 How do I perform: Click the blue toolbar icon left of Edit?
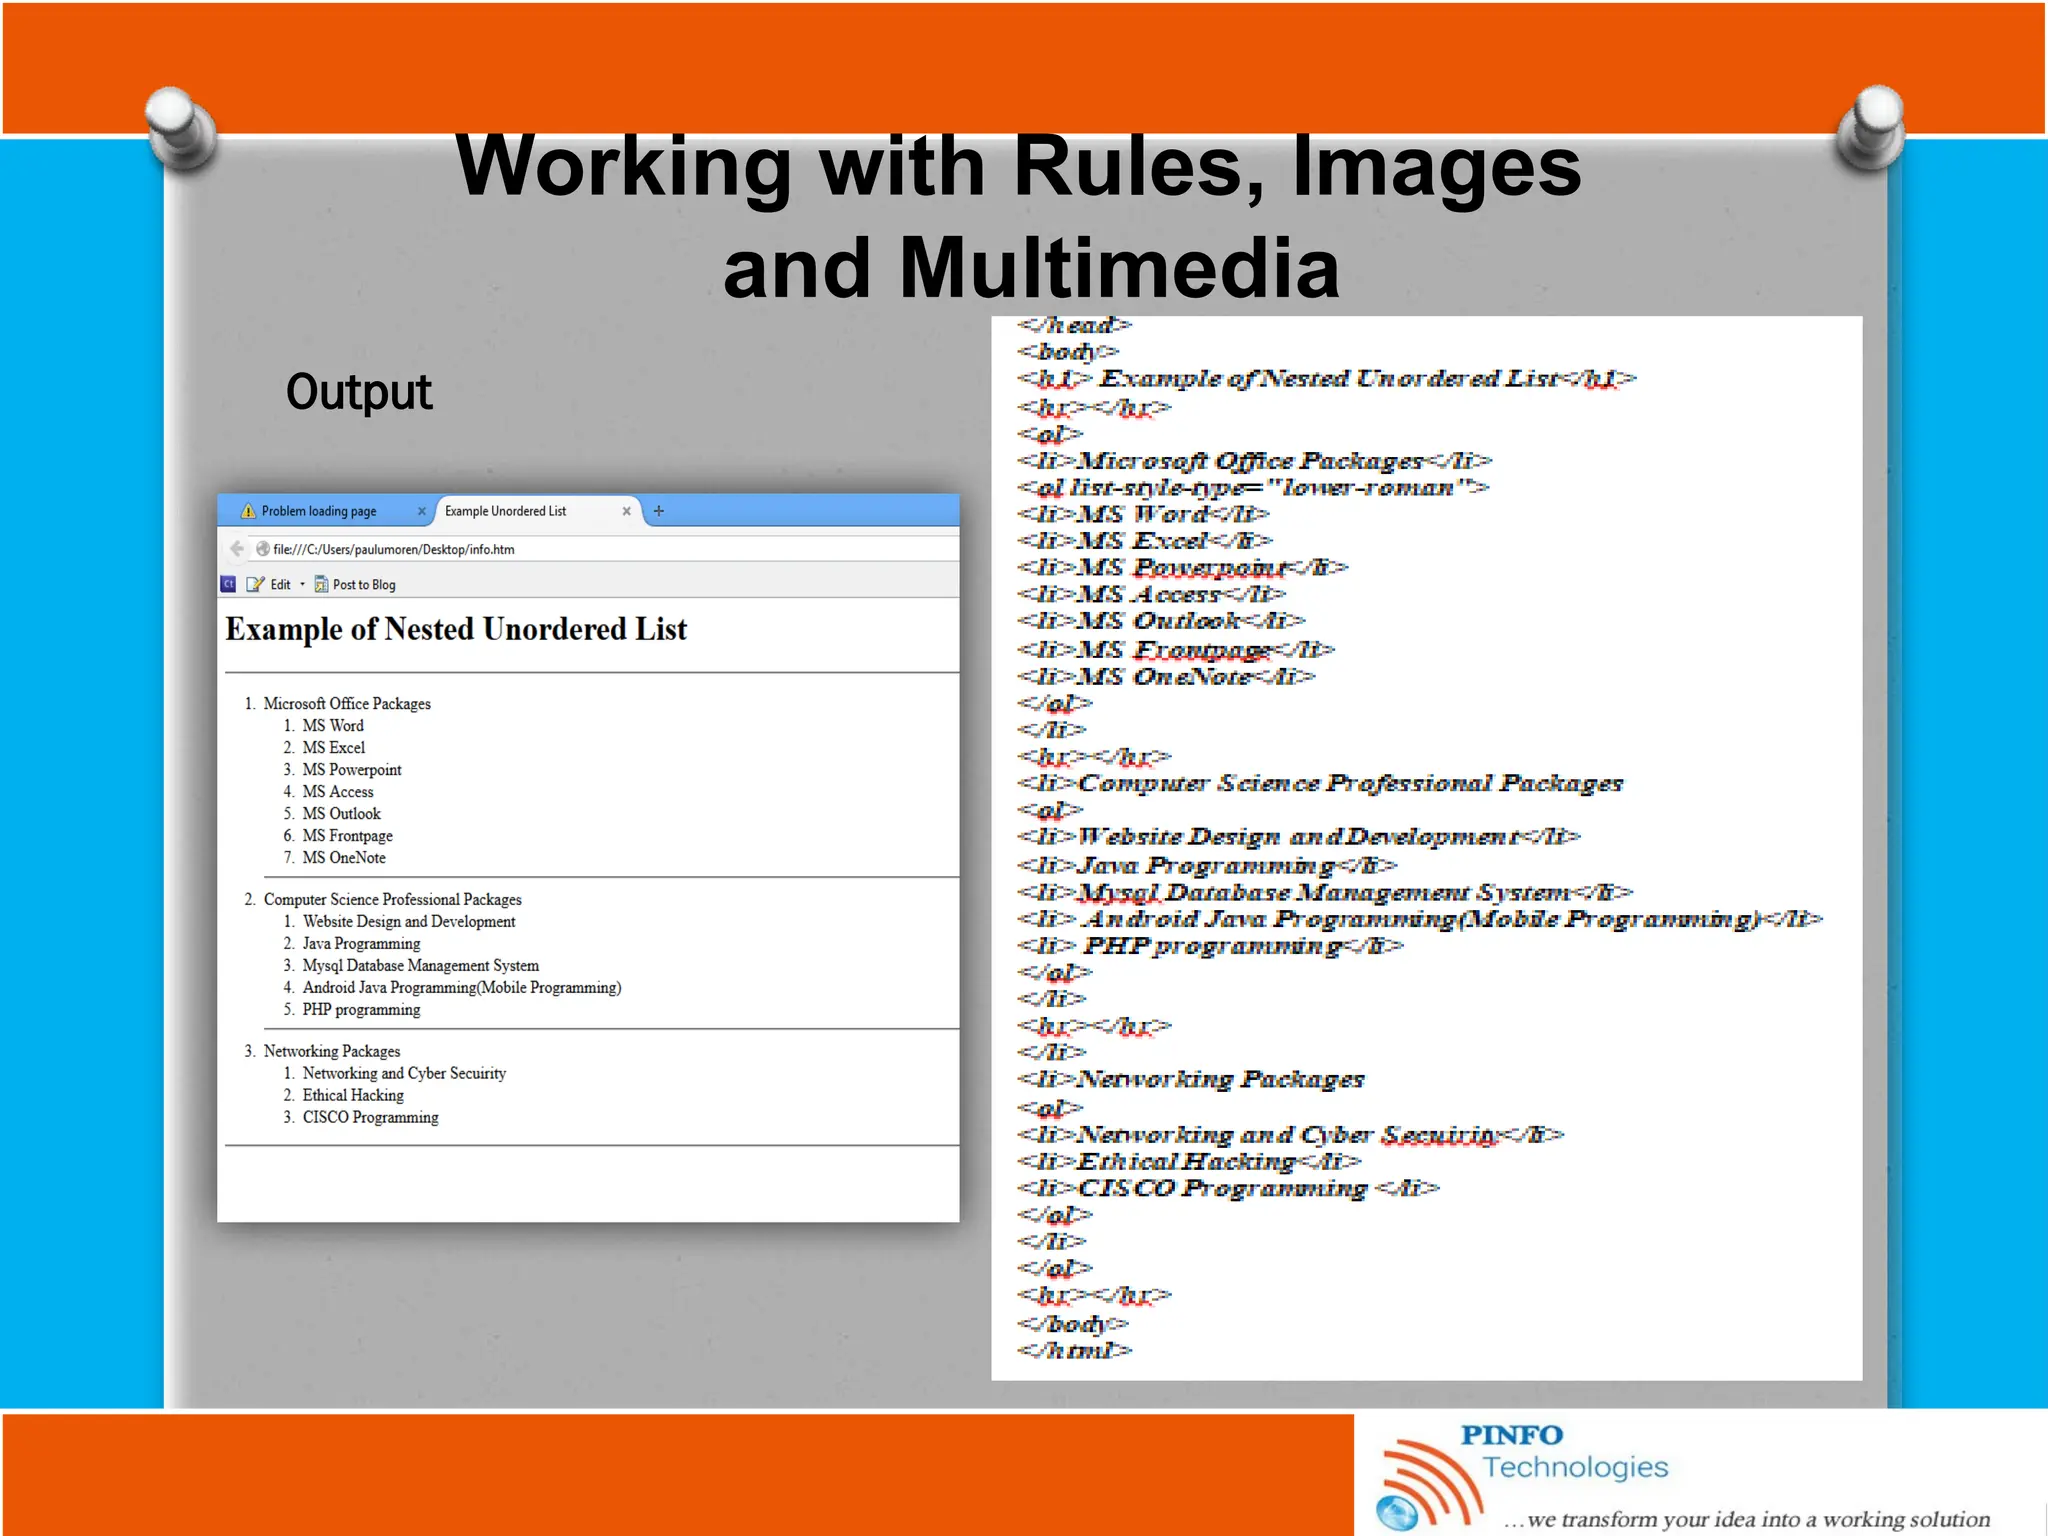pos(228,584)
